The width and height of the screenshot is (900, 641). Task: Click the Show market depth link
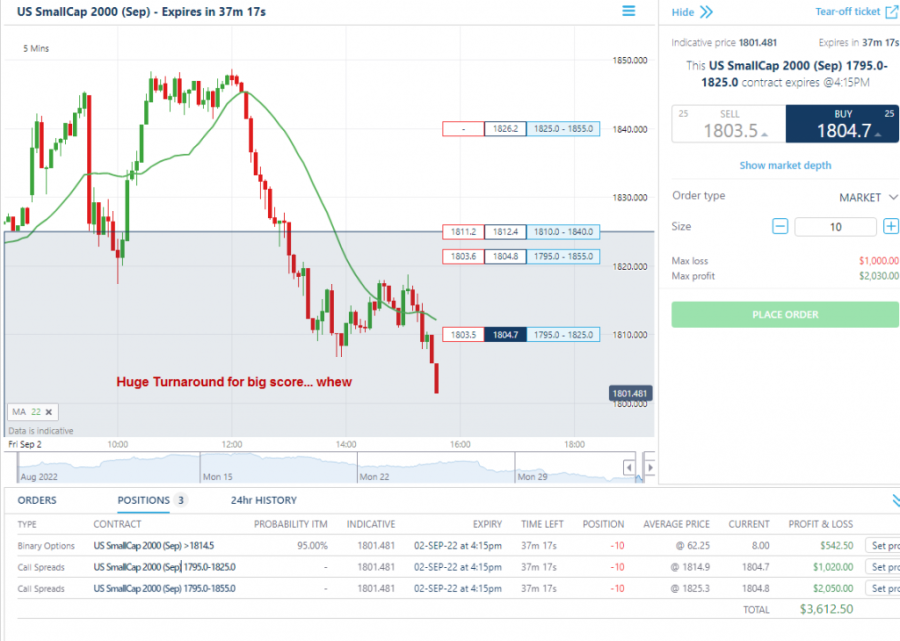(785, 165)
